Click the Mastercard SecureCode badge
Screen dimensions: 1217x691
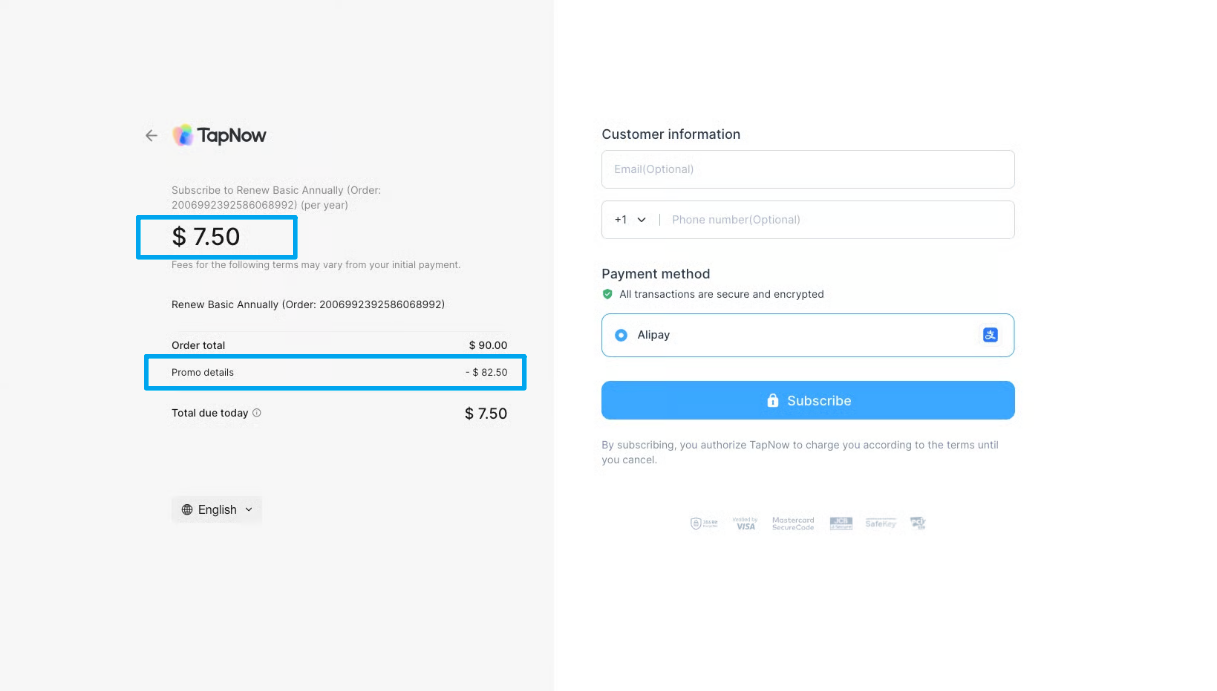pyautogui.click(x=793, y=523)
